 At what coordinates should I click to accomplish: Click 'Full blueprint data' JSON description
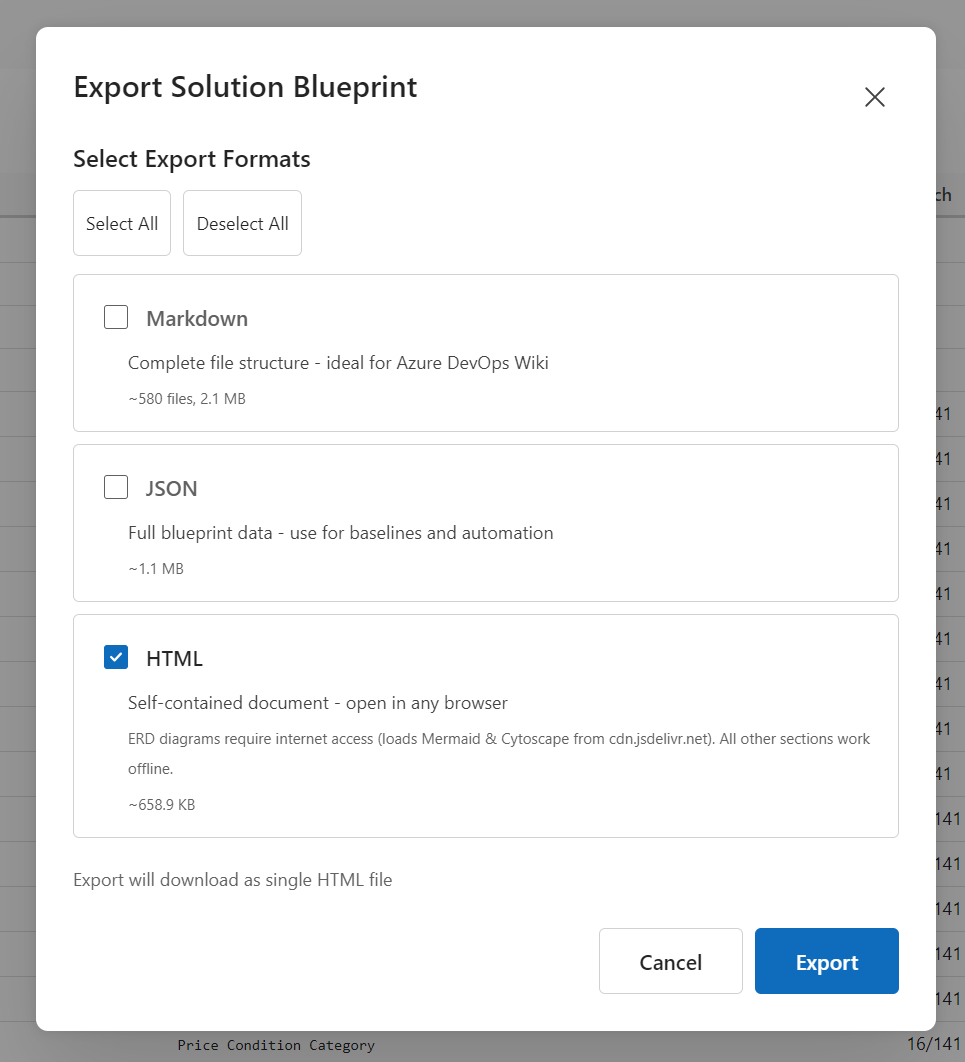[x=341, y=533]
